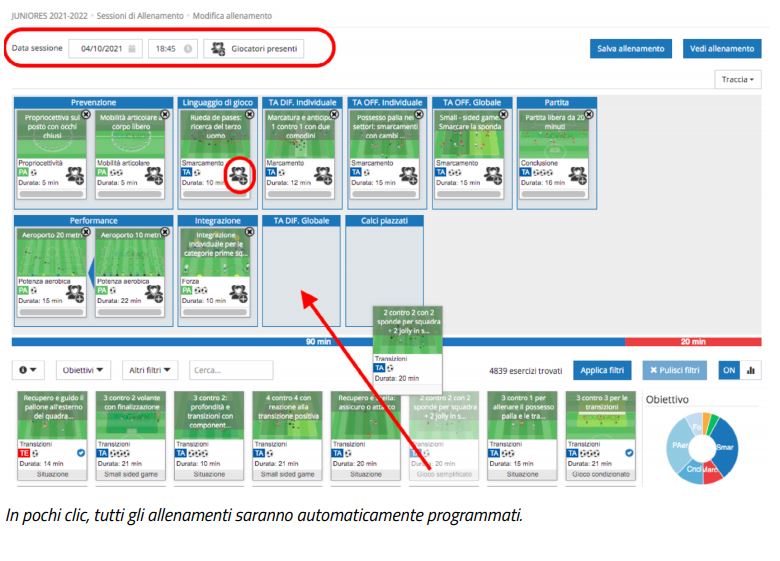
Task: Open player assignment on Partita libera card
Action: 575,174
